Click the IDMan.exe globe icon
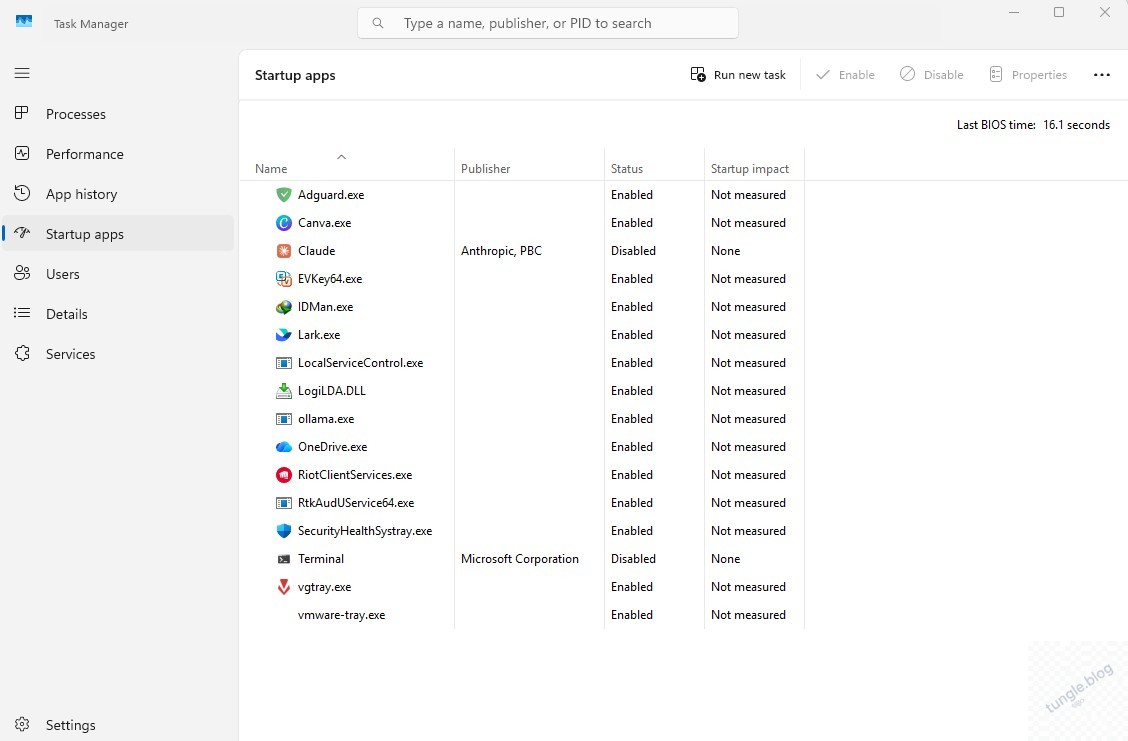Image resolution: width=1128 pixels, height=741 pixels. click(283, 306)
